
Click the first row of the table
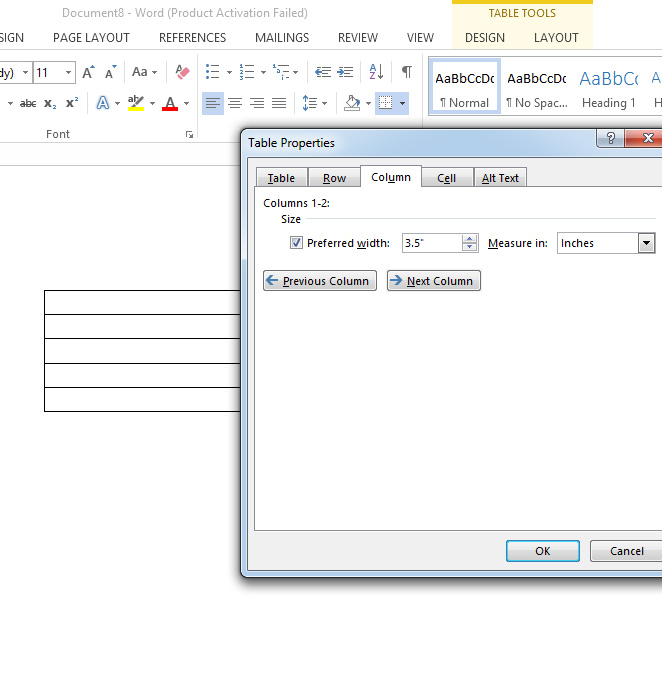[142, 302]
